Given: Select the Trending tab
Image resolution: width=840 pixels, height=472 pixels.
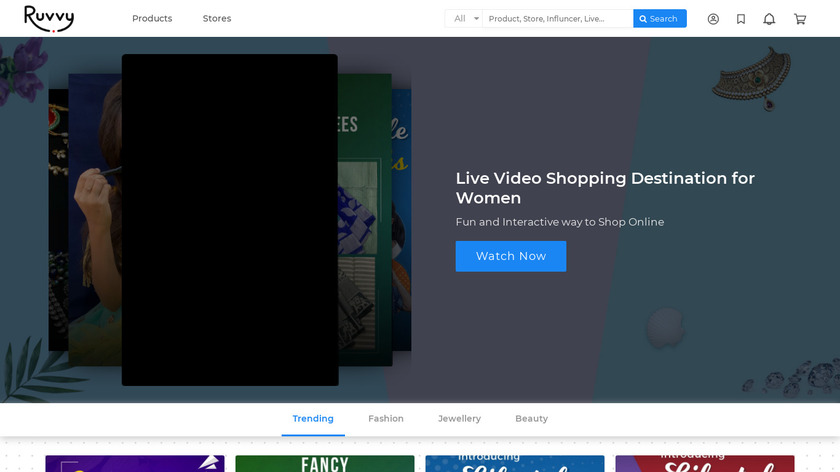Looking at the screenshot, I should (x=313, y=419).
